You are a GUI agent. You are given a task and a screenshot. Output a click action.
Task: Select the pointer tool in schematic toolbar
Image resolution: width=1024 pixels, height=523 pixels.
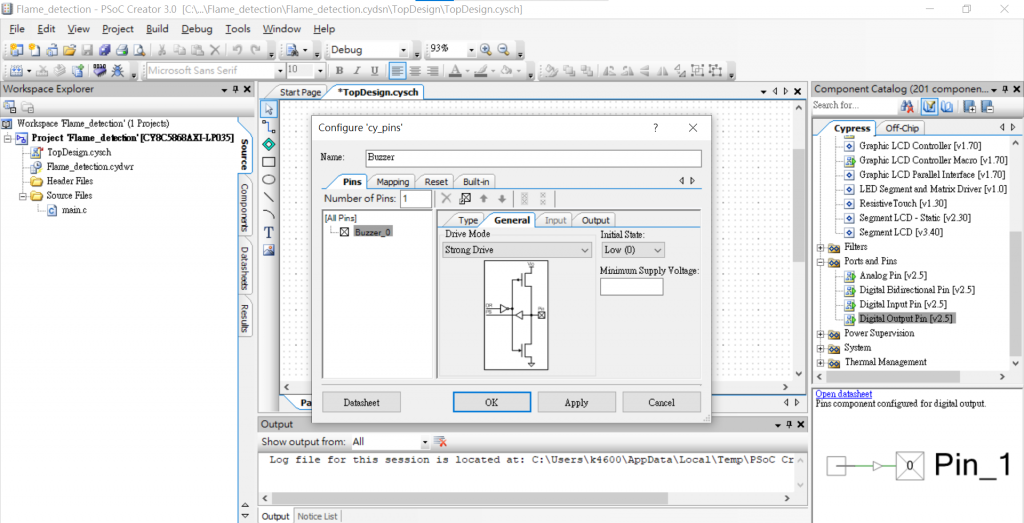tap(268, 108)
